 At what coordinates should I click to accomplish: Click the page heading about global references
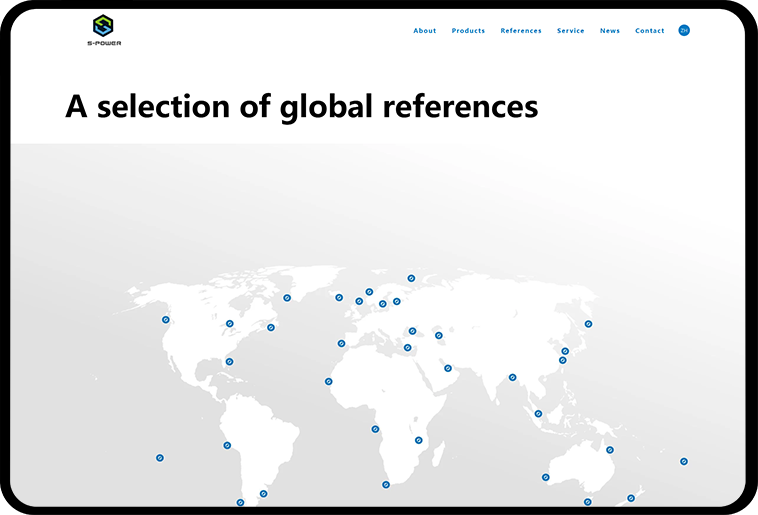301,106
